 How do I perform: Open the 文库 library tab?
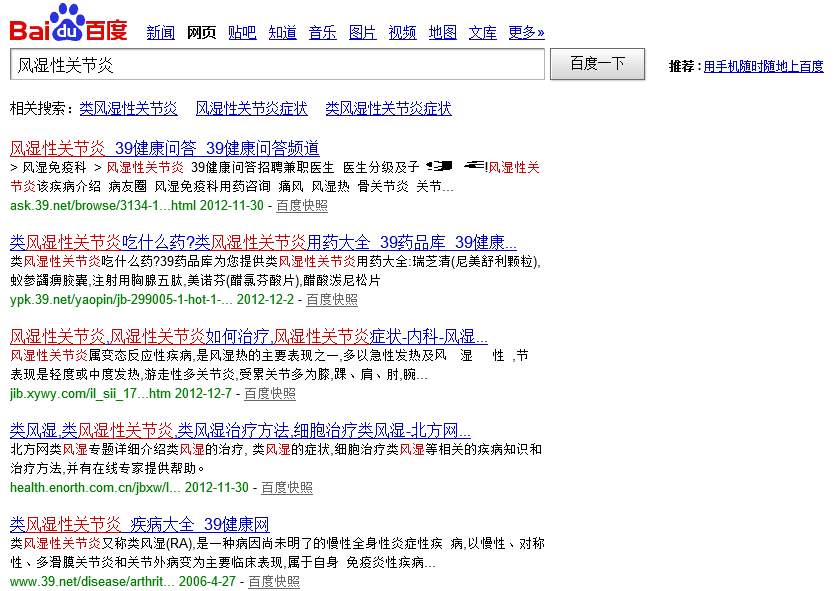[482, 33]
